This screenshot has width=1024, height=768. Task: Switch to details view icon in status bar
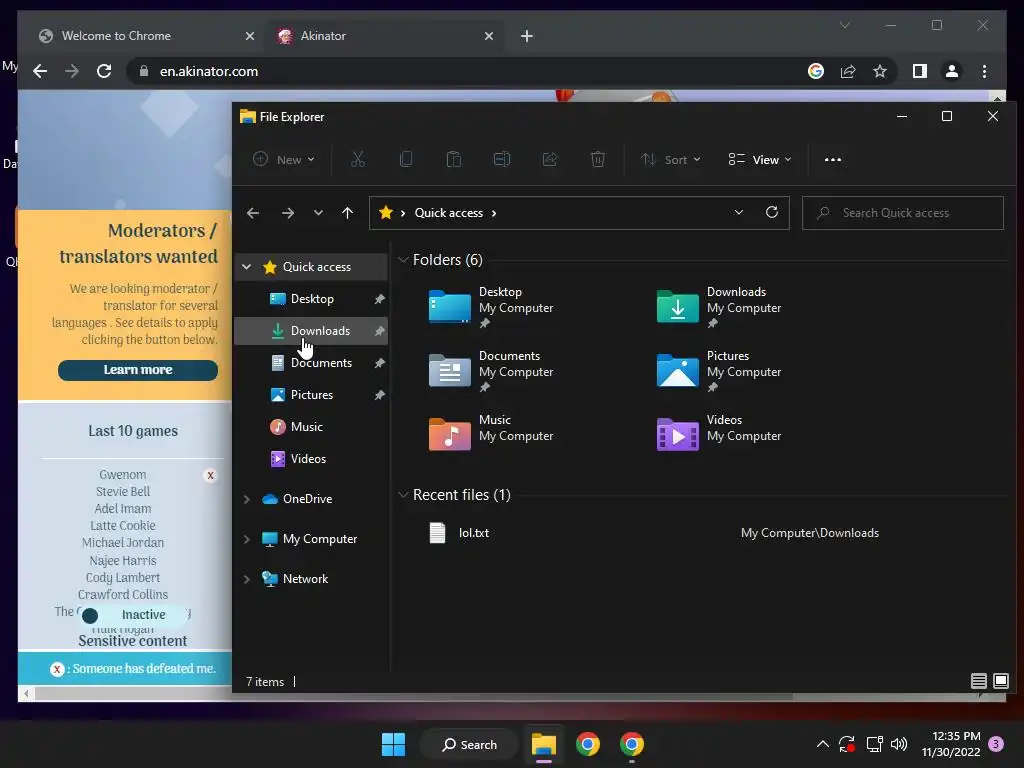click(x=978, y=681)
